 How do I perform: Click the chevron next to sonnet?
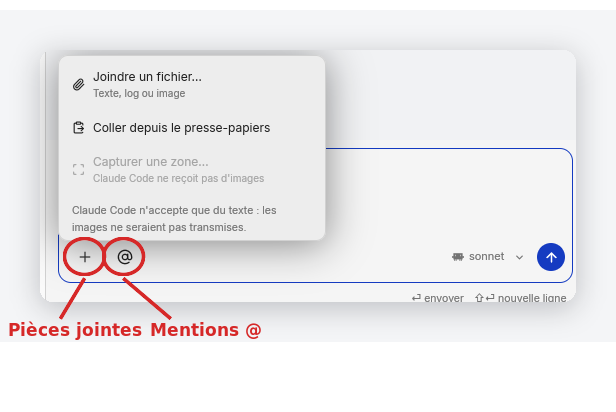(x=519, y=258)
